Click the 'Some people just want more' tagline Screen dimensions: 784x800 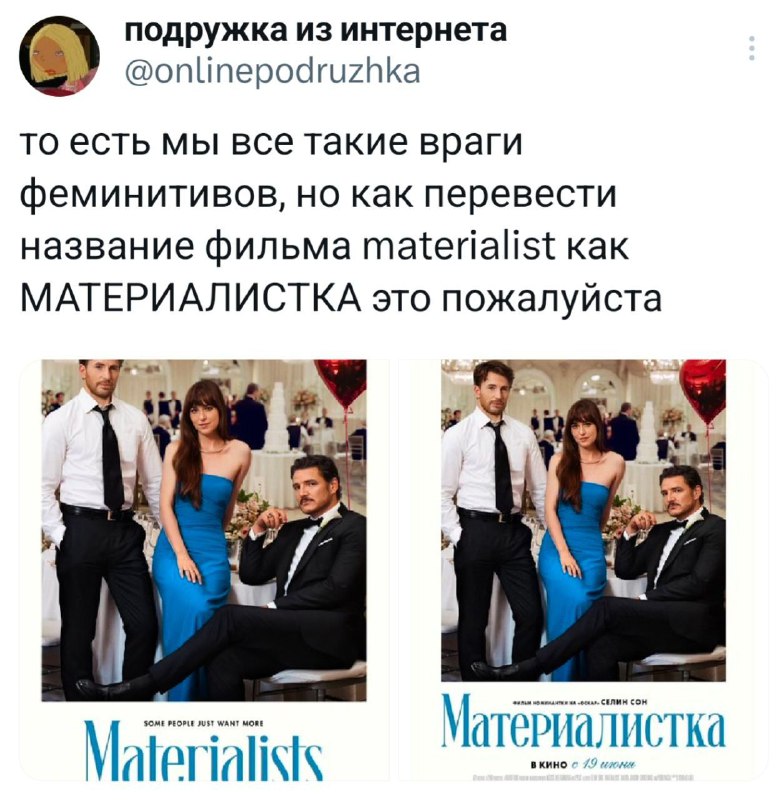pos(204,723)
